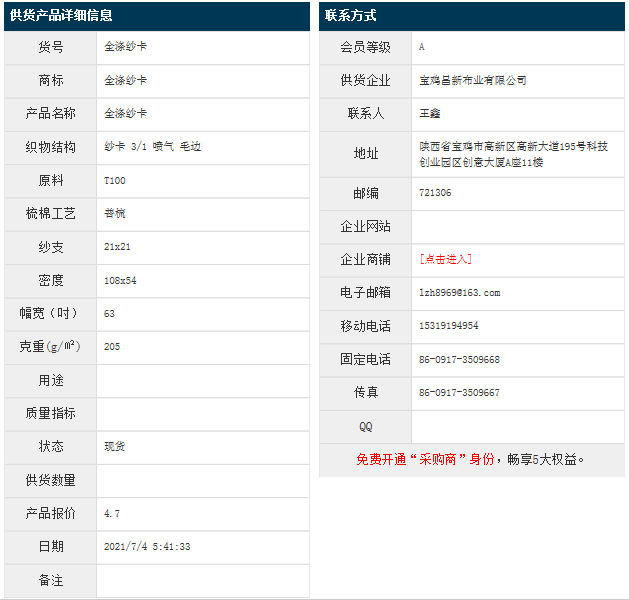
Task: Click the mobile number 15319194954
Action: pyautogui.click(x=448, y=326)
